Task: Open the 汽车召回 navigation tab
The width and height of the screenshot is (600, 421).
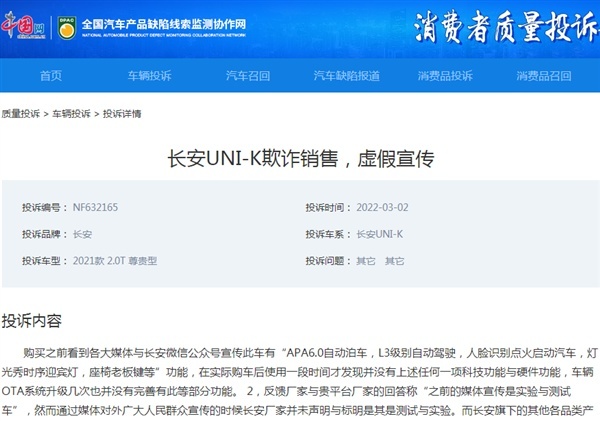Action: point(248,75)
